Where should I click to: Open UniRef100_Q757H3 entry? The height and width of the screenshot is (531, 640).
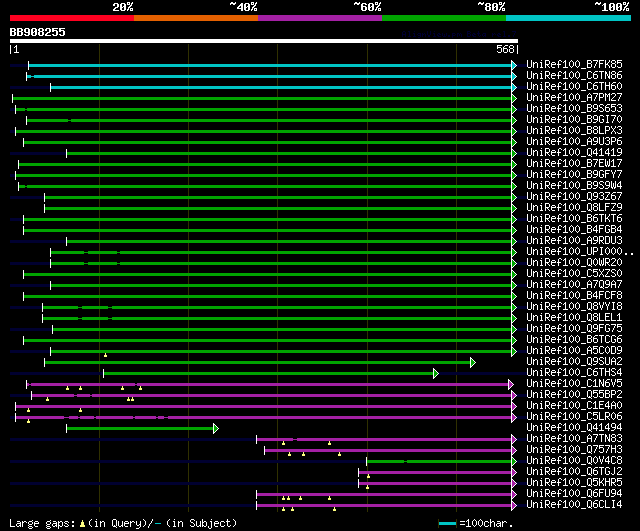click(574, 450)
